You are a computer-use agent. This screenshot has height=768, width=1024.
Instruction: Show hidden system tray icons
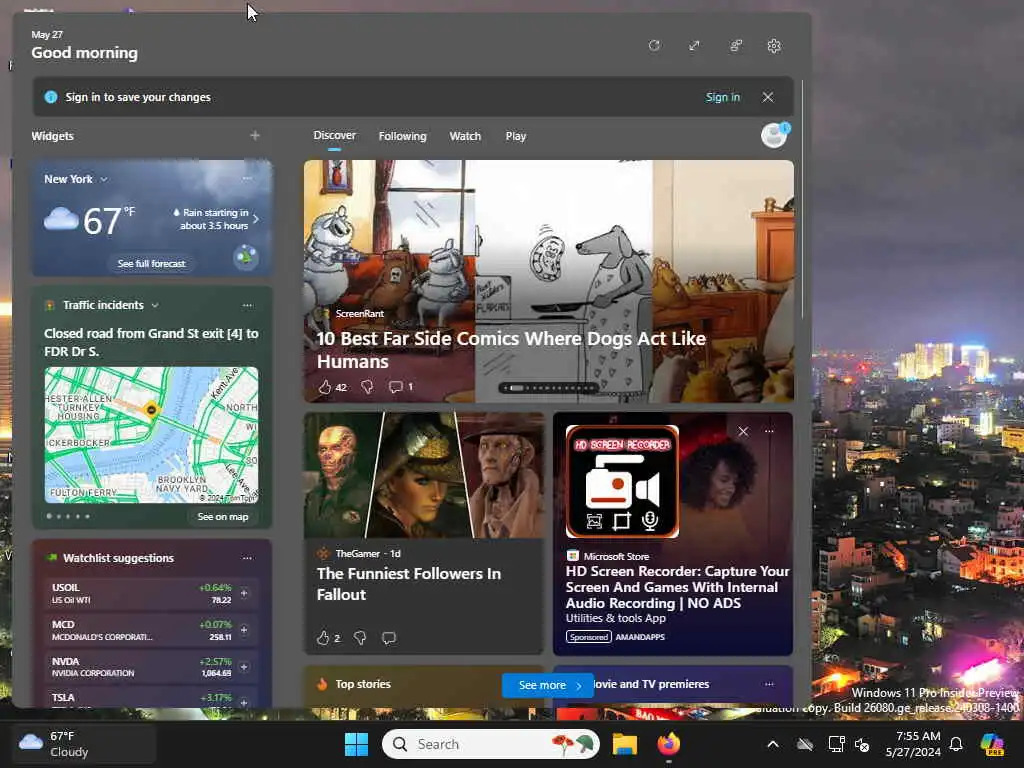[773, 744]
